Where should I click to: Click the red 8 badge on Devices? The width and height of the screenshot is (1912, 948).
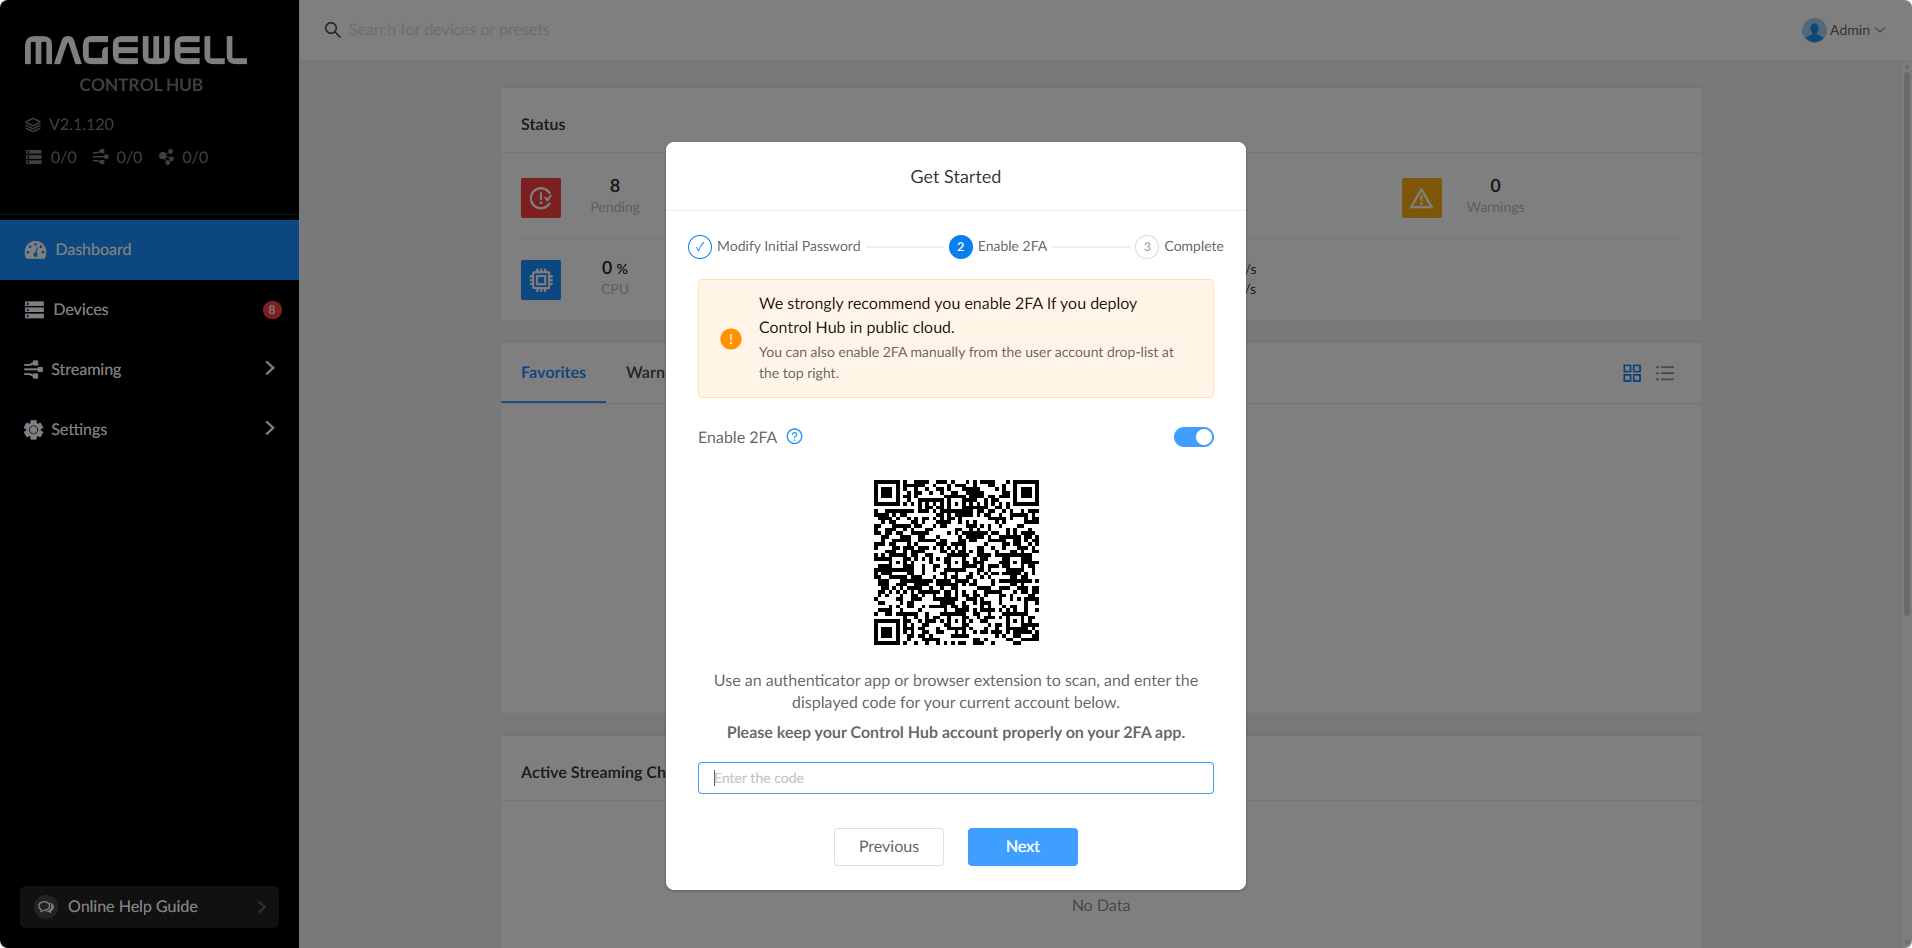[272, 310]
